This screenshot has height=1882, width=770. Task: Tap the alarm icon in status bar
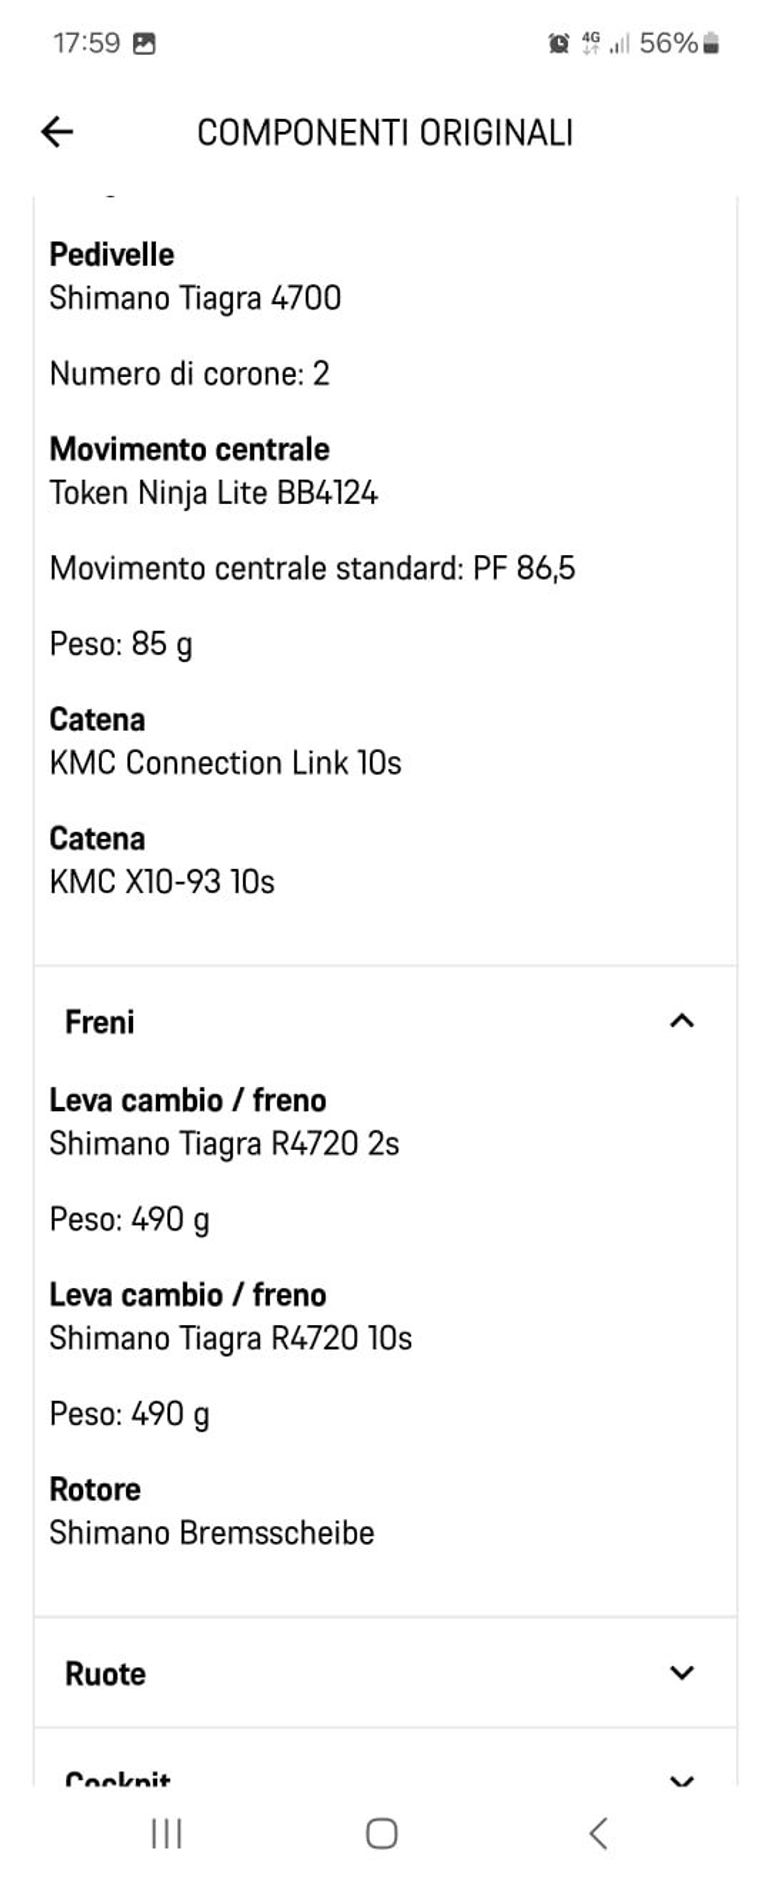(x=559, y=43)
